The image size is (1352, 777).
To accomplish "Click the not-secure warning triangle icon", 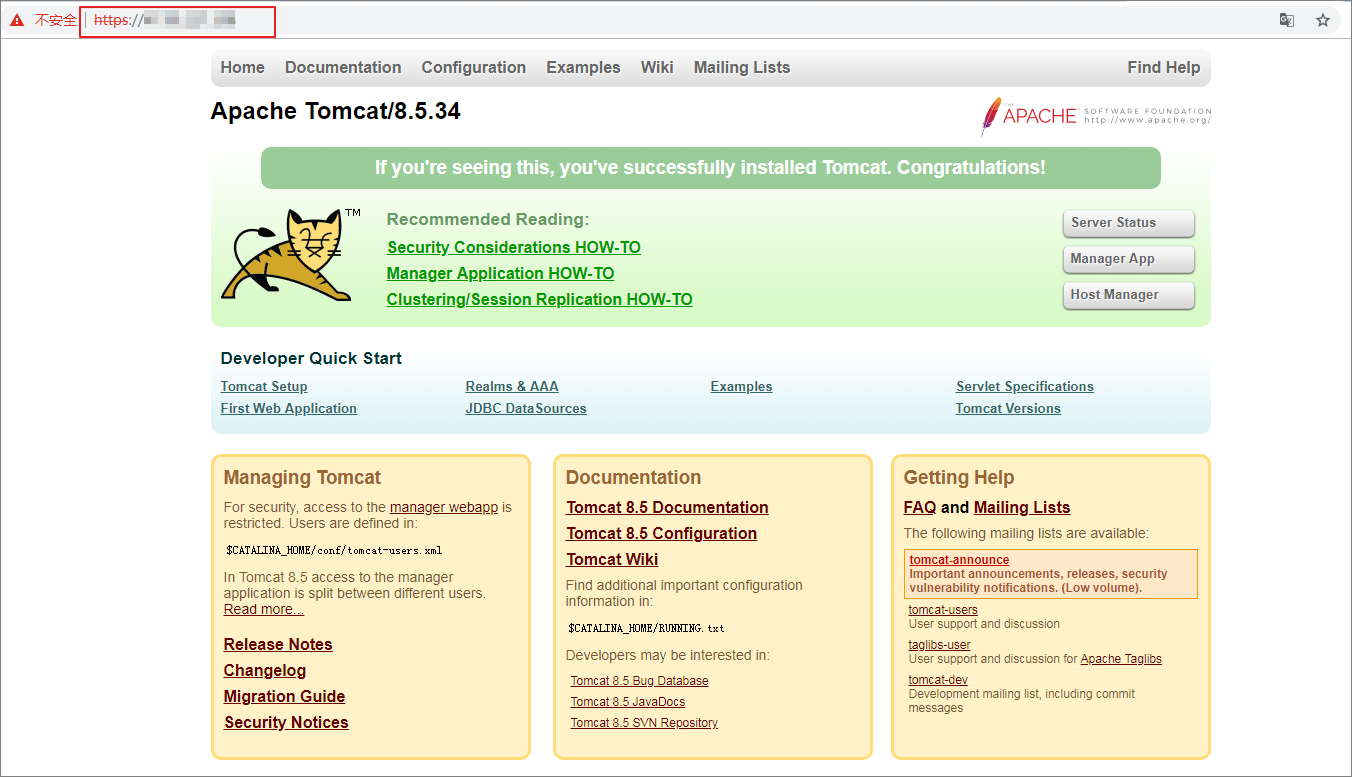I will 17,20.
